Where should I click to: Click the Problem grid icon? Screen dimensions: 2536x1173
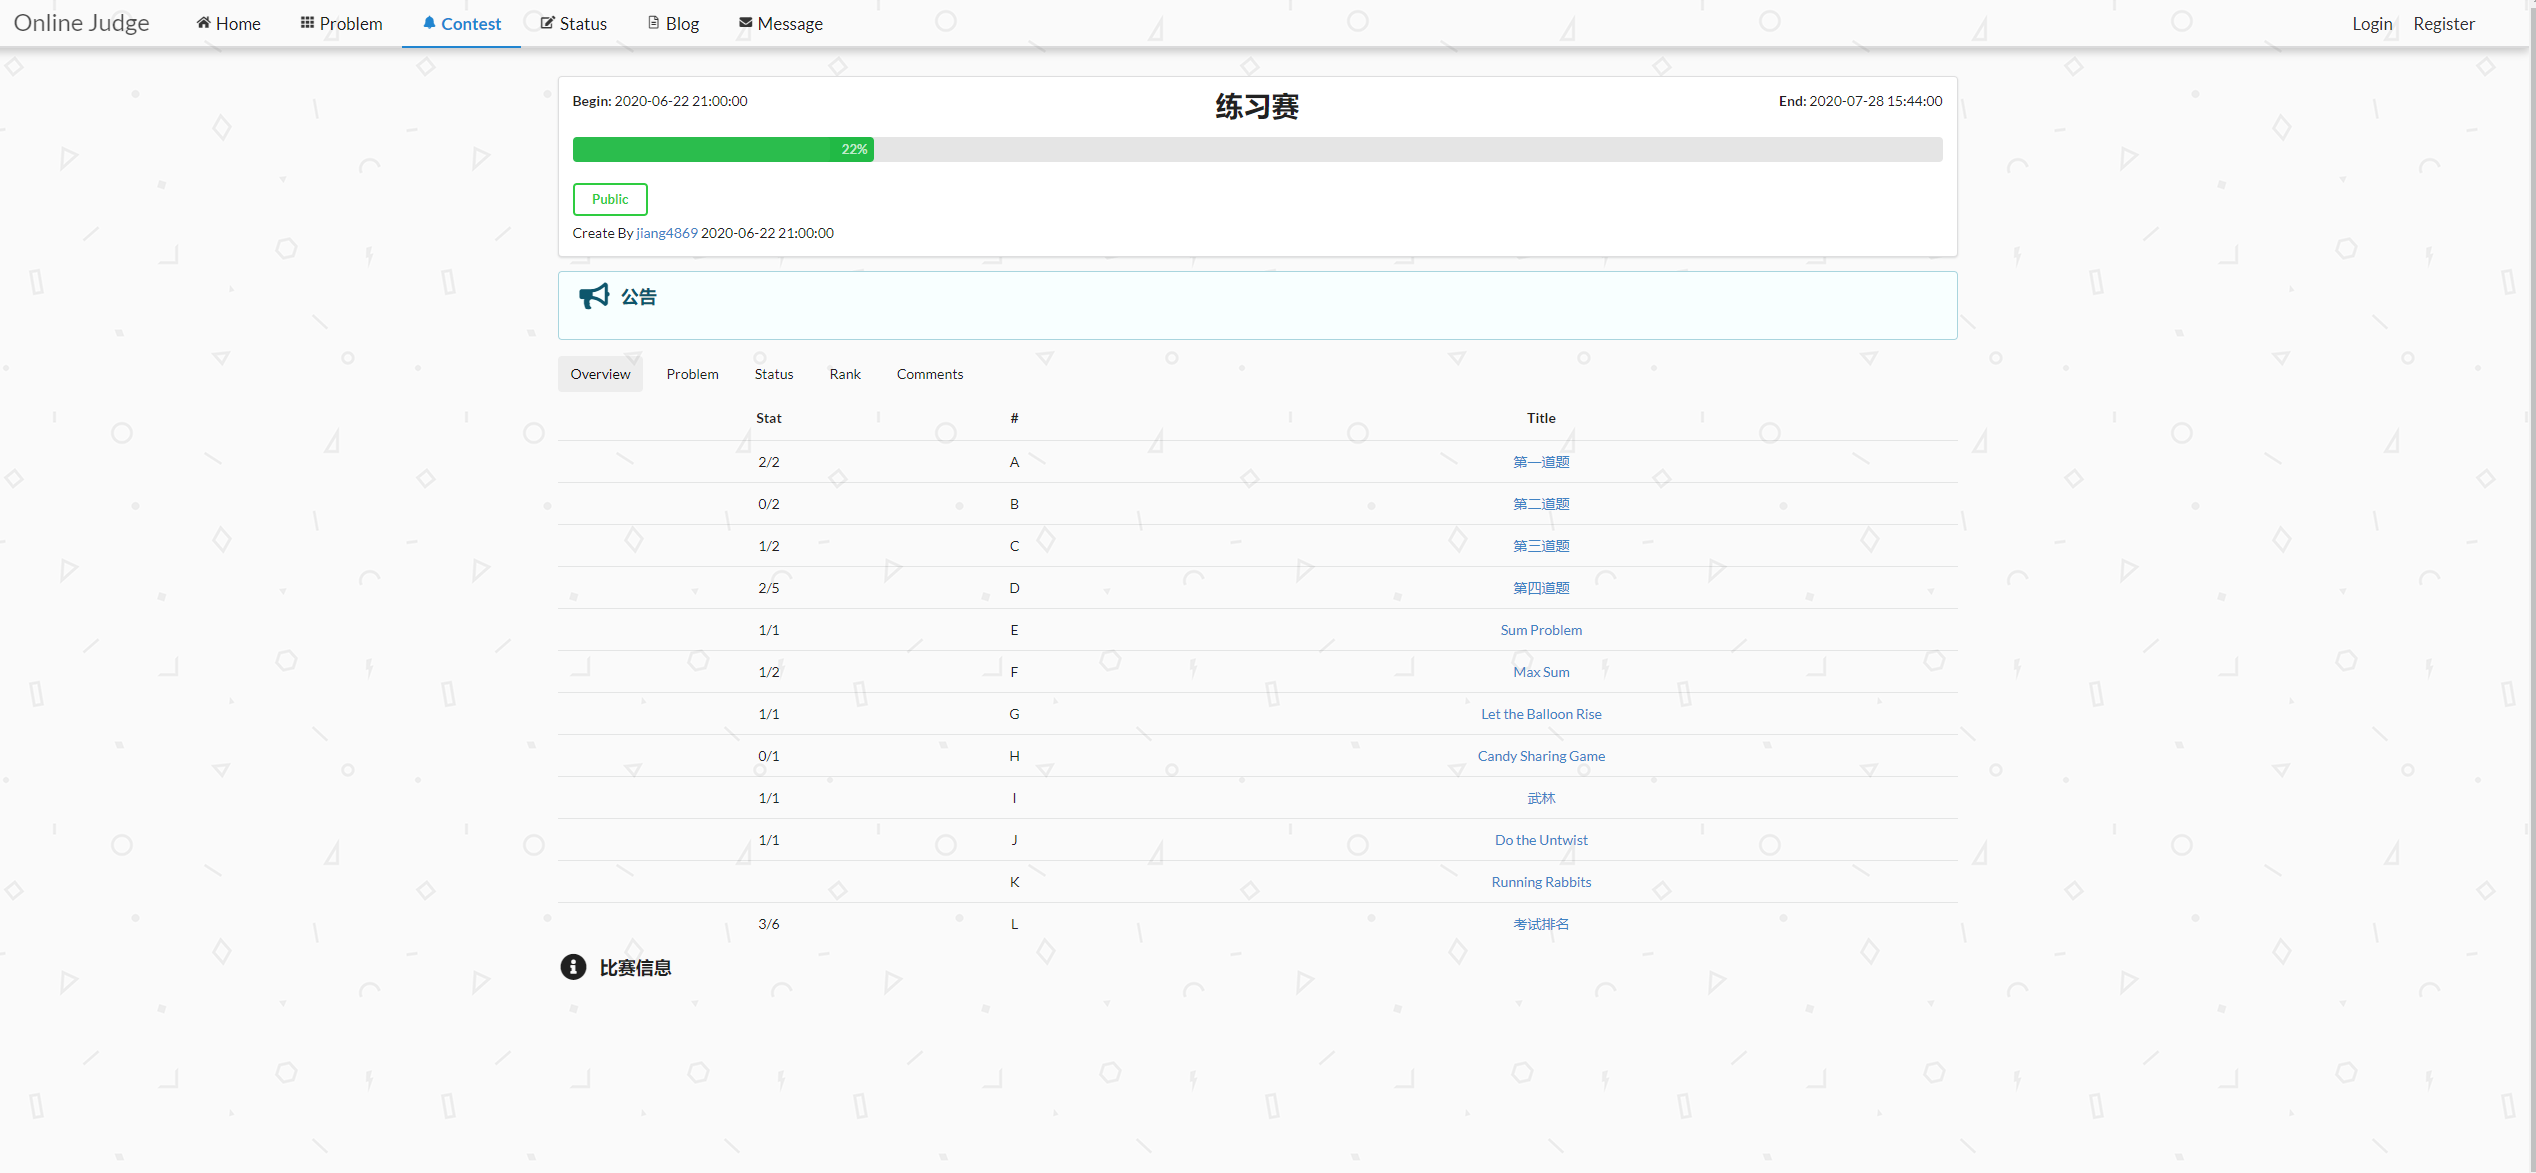coord(307,23)
